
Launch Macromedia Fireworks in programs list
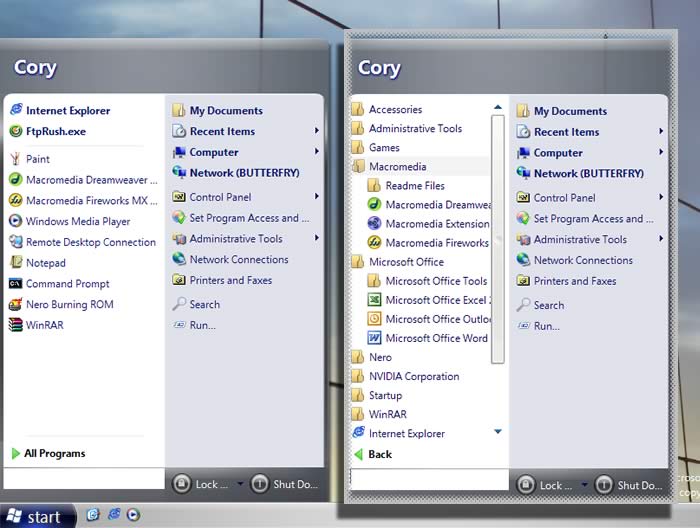(429, 243)
